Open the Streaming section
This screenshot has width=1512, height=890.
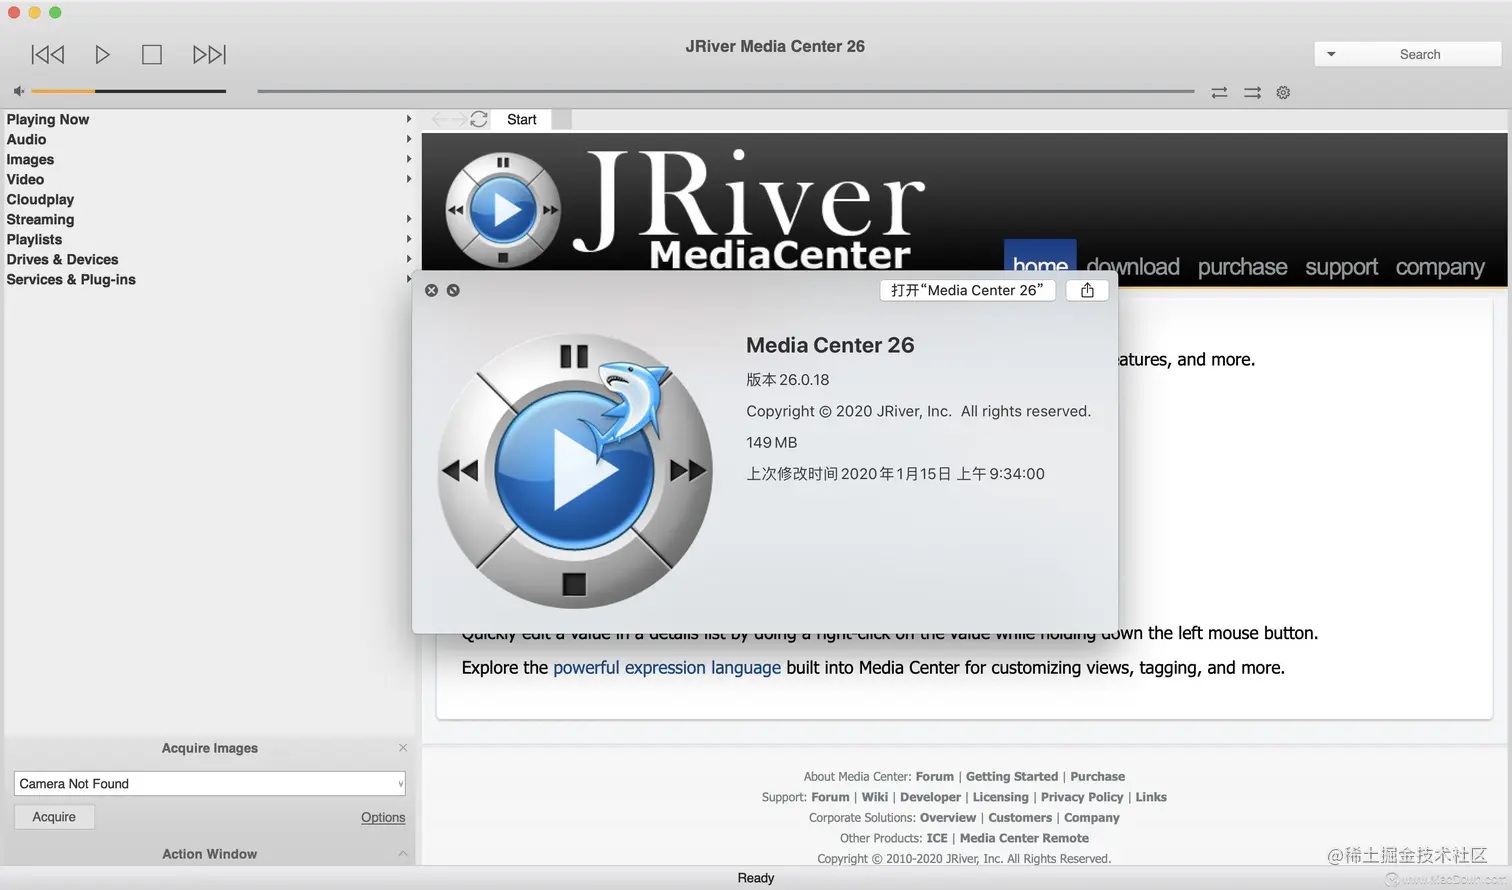pyautogui.click(x=40, y=219)
